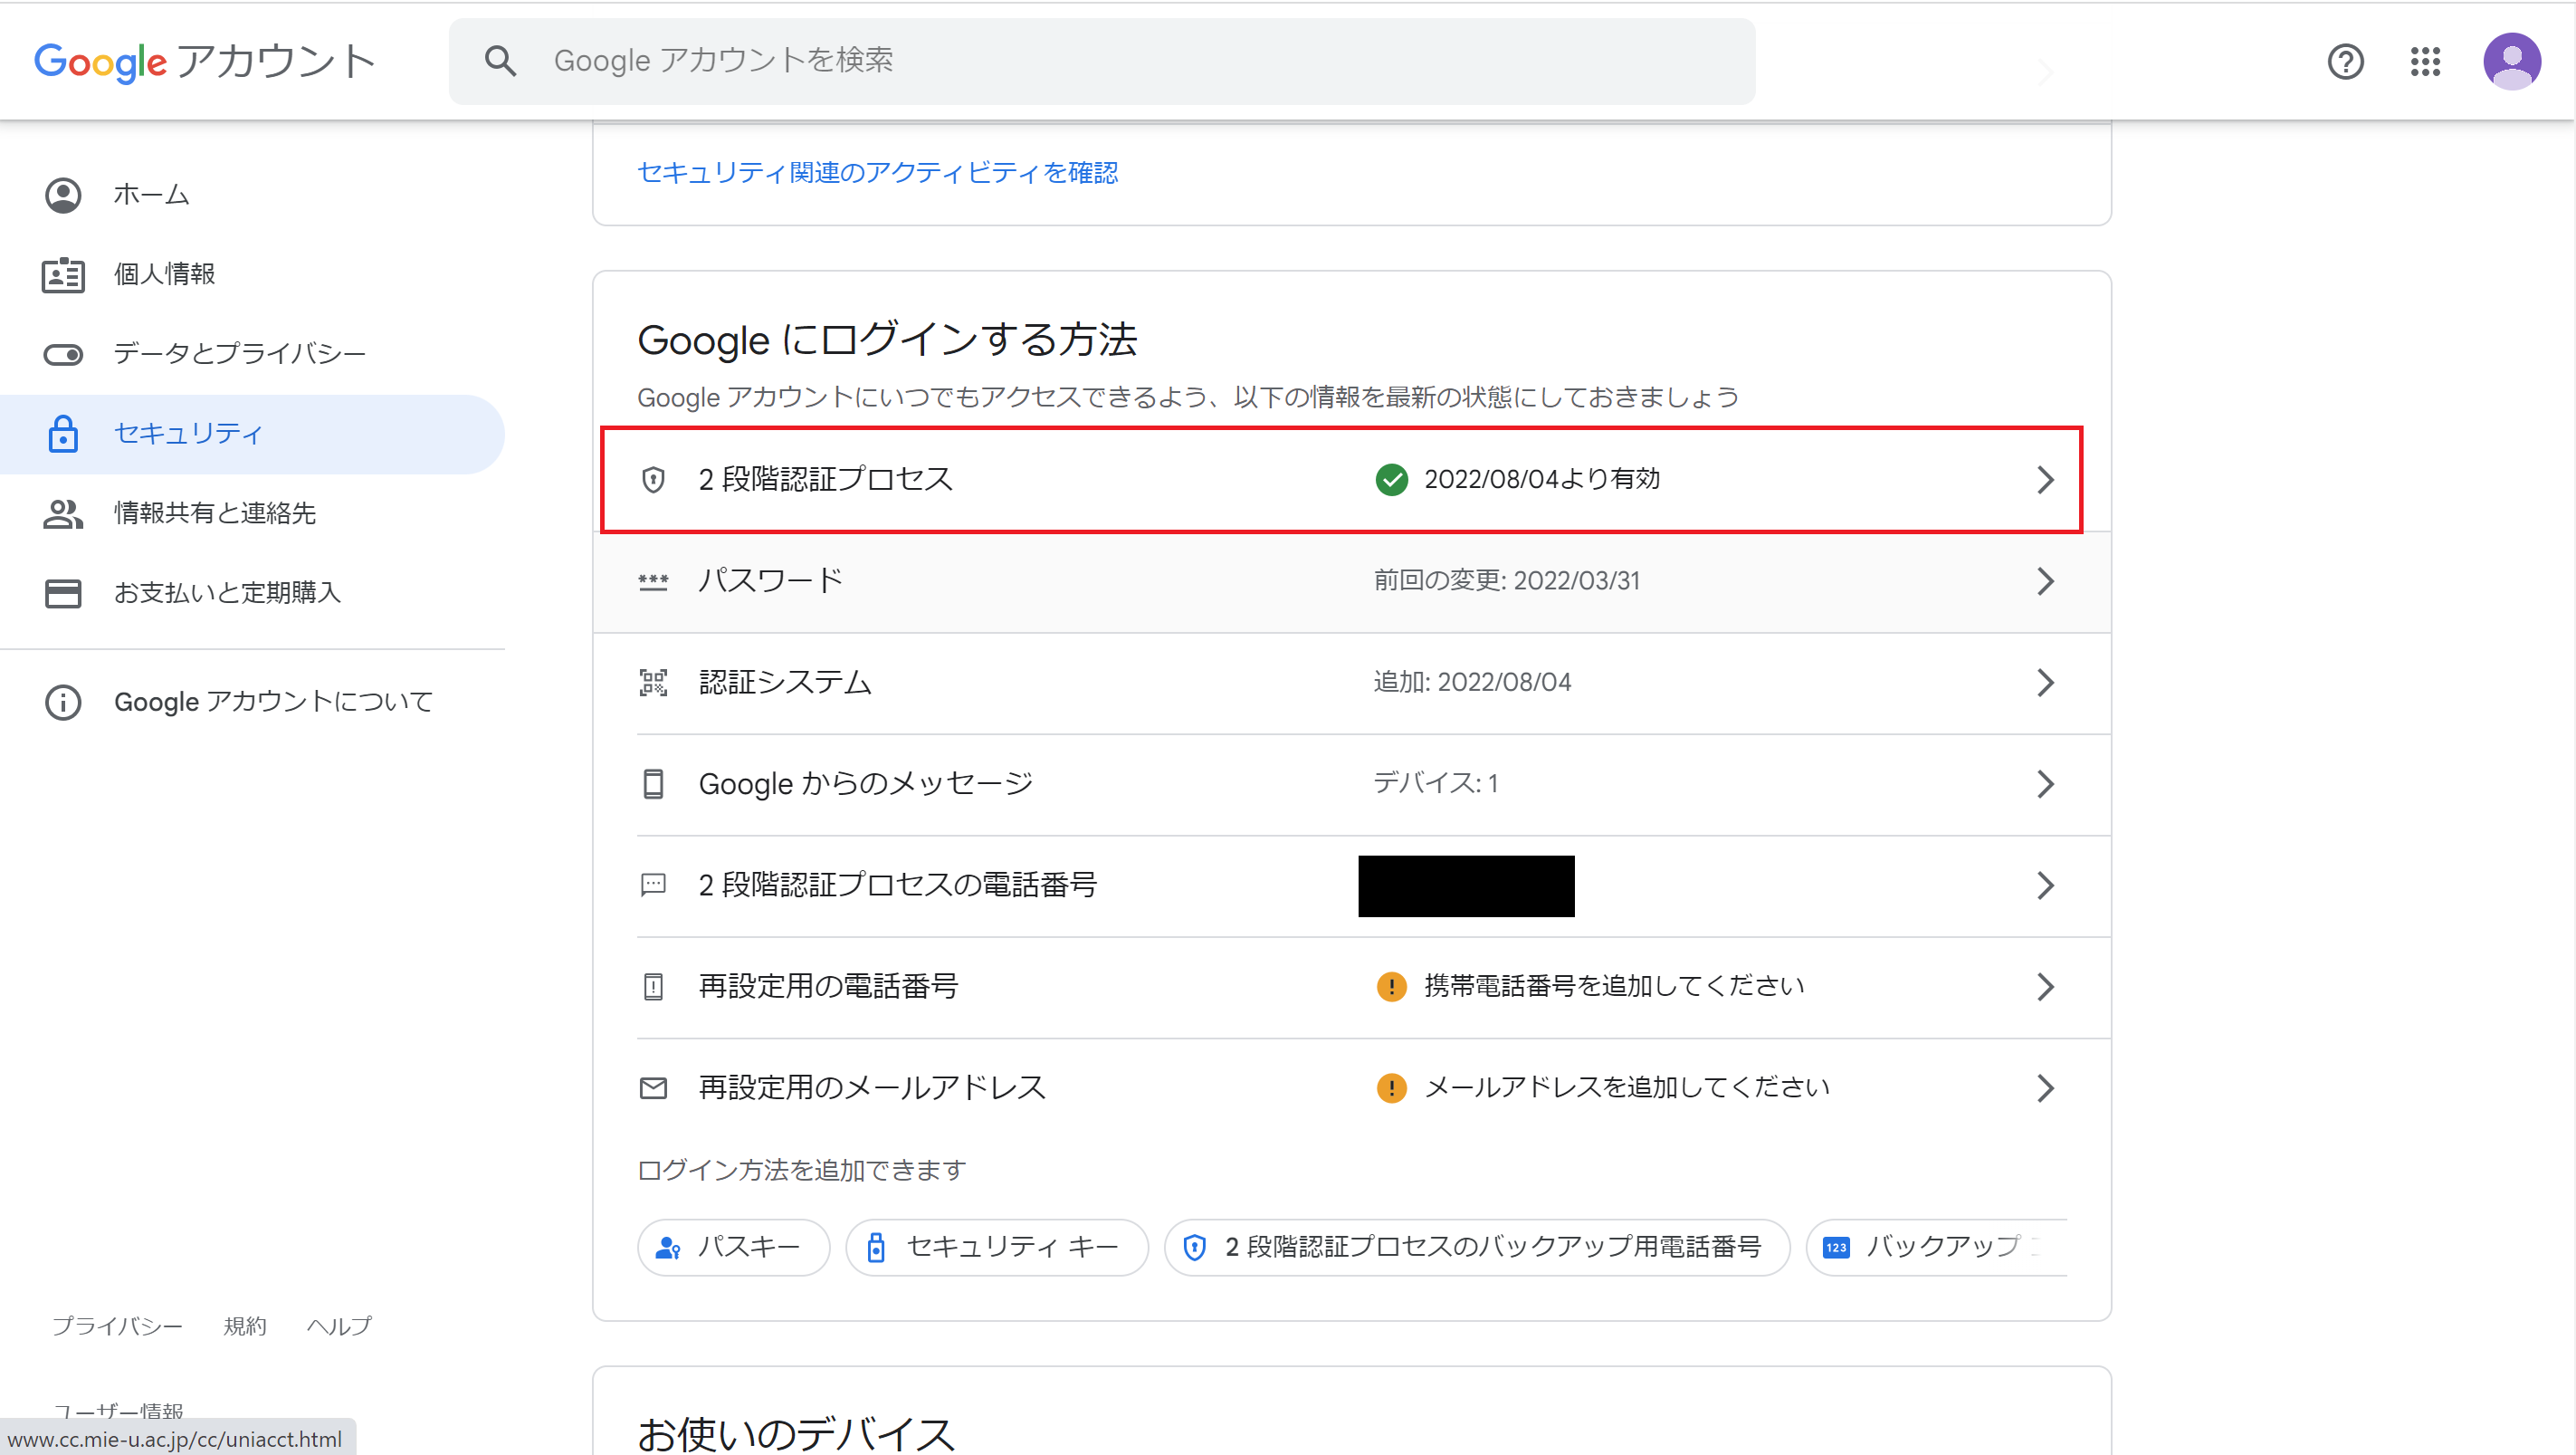Click the Google アカウントについて info icon
This screenshot has width=2576, height=1455.
(63, 702)
